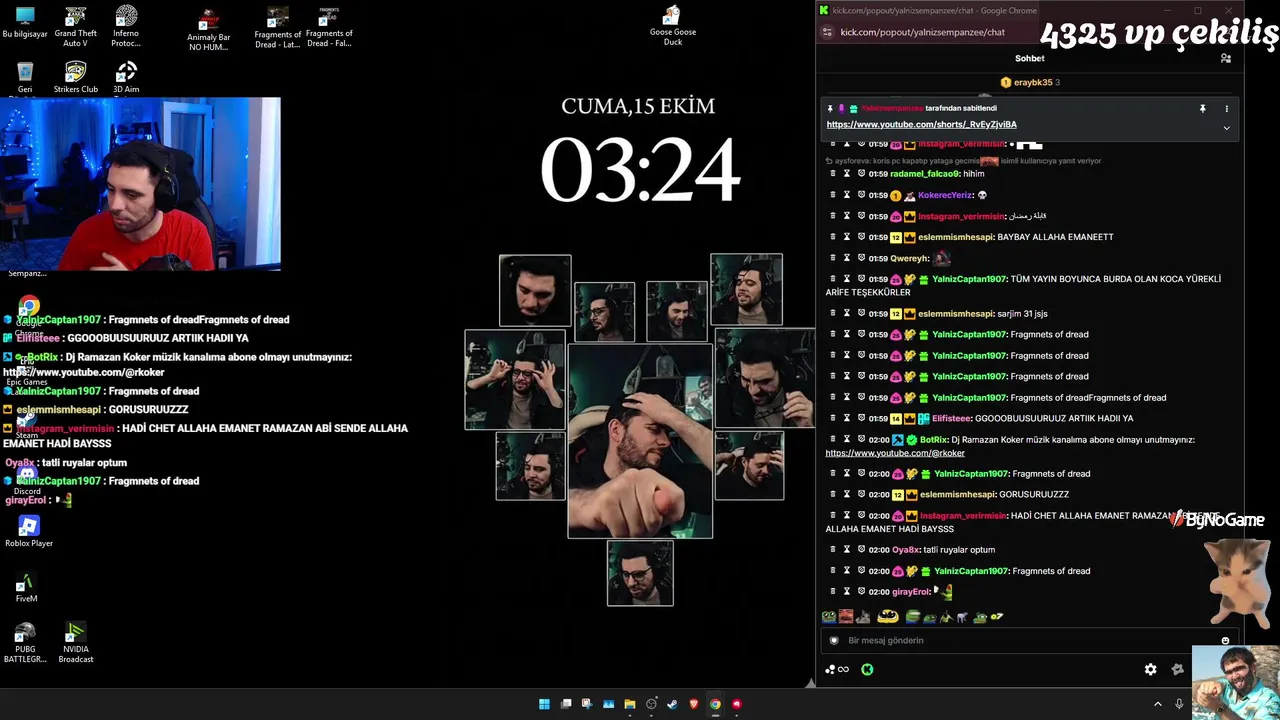Open the youtube.com/@rkoker link in BotRix message
This screenshot has width=1280, height=720.
(x=895, y=453)
